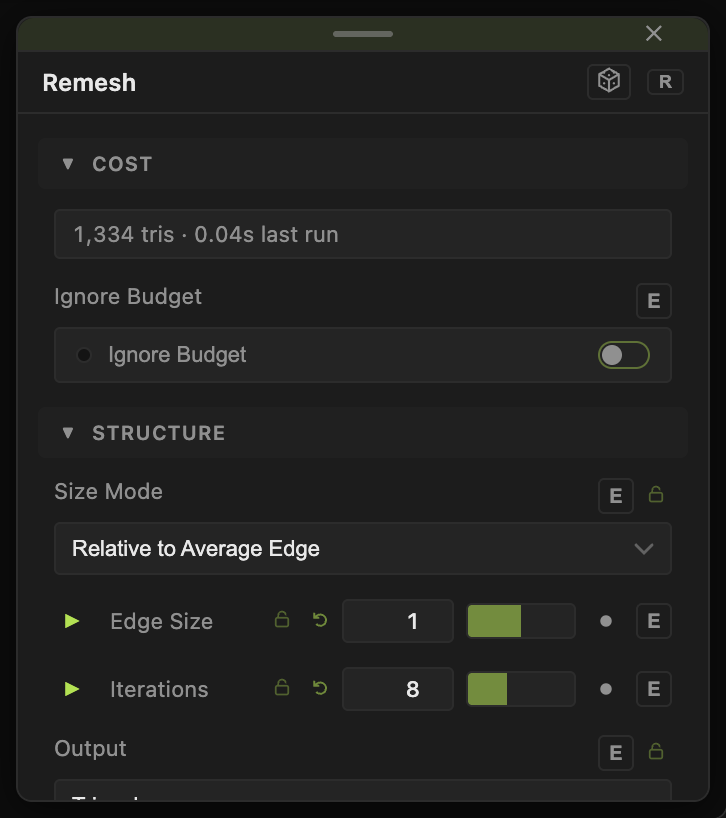This screenshot has width=726, height=818.
Task: Toggle the Ignore Budget switch
Action: [623, 355]
